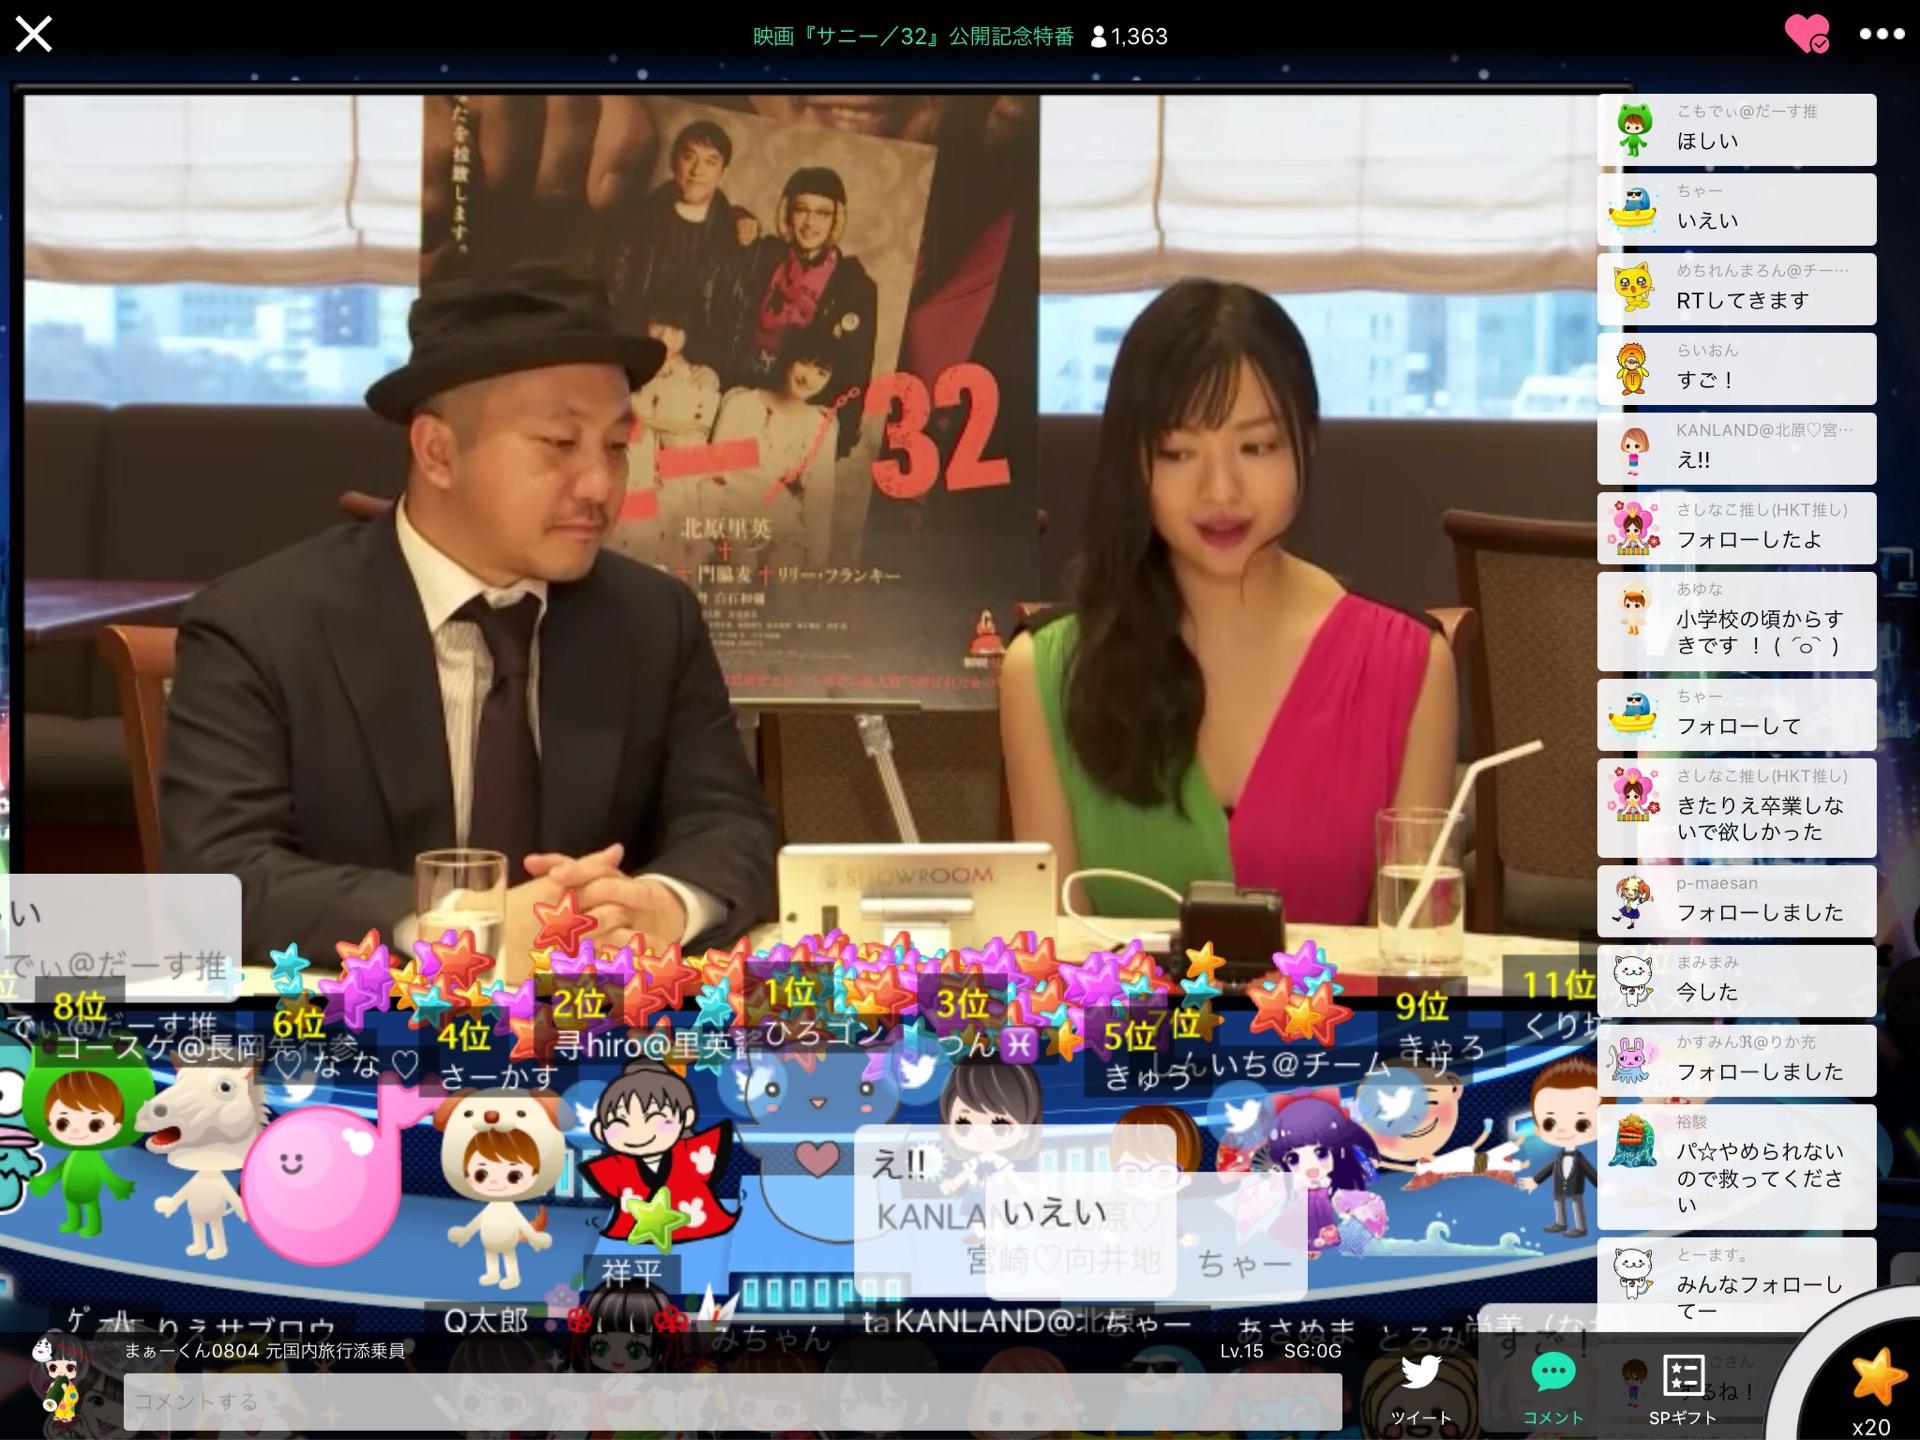Open the comment RTしてきます
The width and height of the screenshot is (1920, 1440).
click(1736, 289)
